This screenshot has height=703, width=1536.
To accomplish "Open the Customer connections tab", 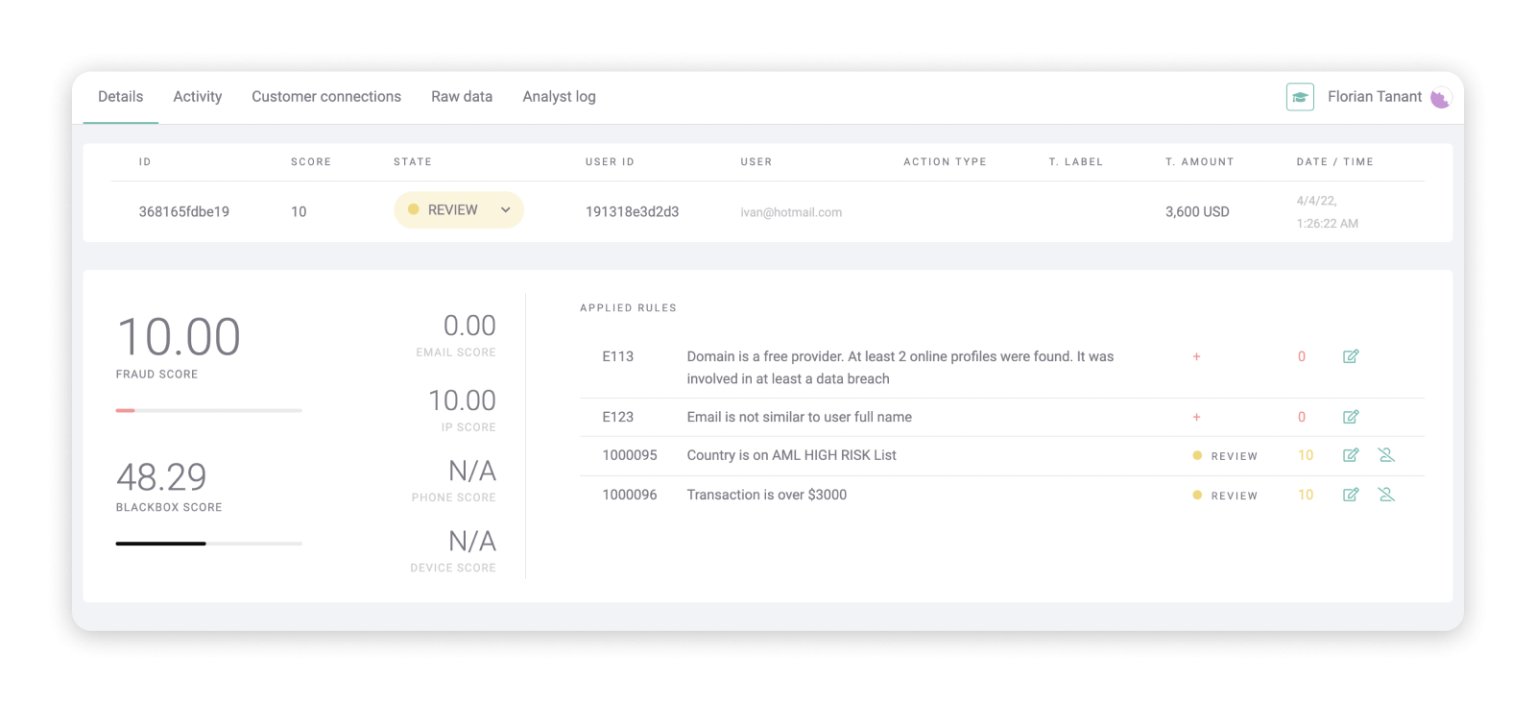I will click(326, 97).
